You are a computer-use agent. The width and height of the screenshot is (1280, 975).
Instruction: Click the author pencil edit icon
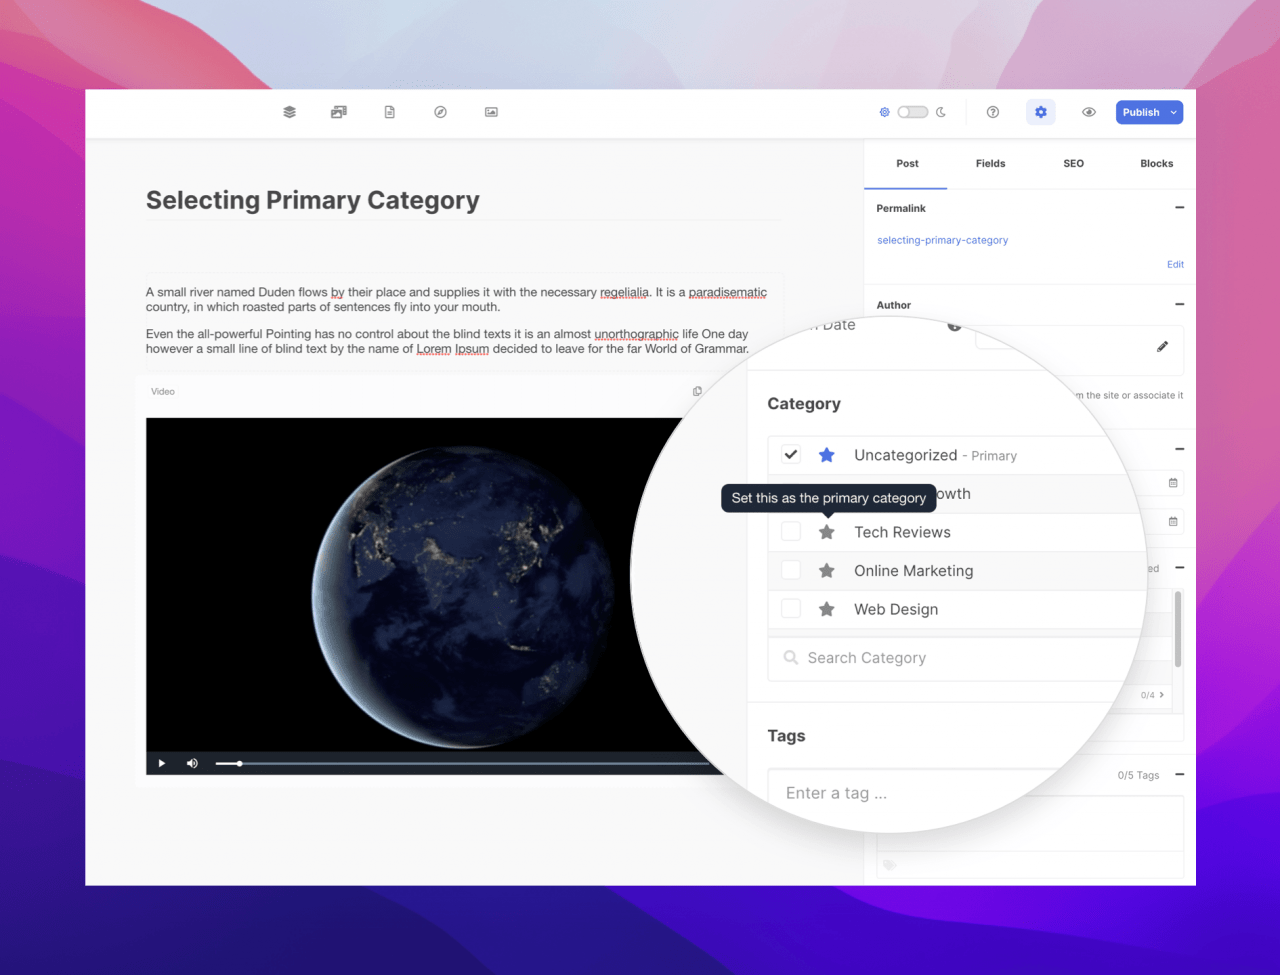pyautogui.click(x=1162, y=347)
